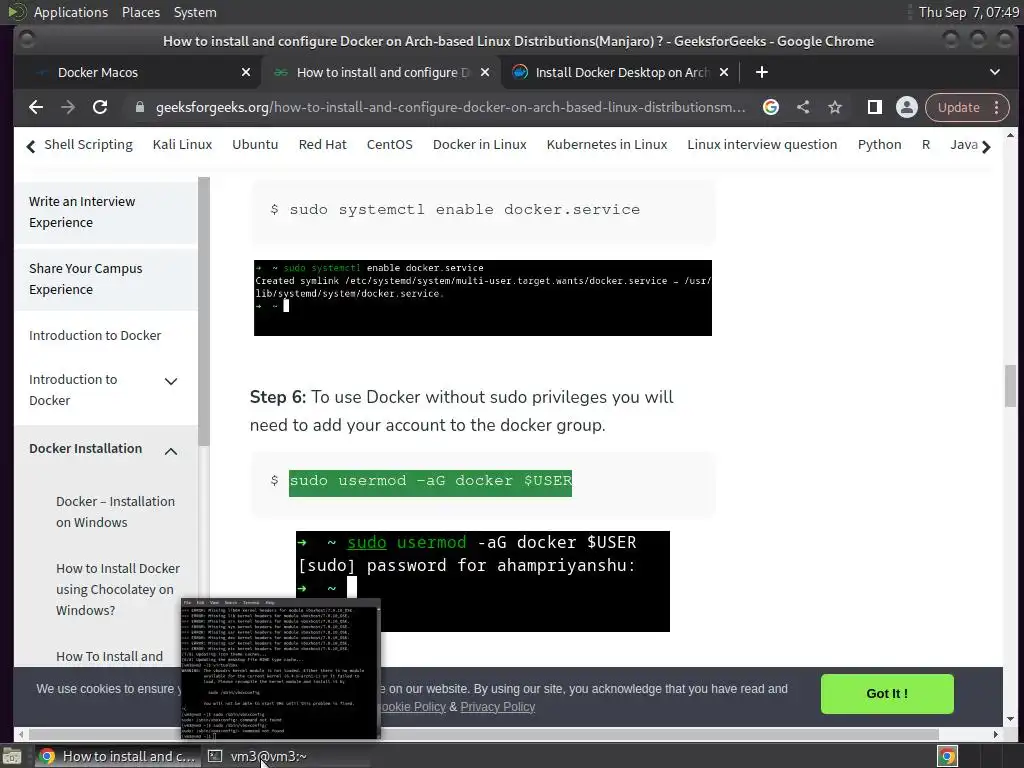Open the Places menu

click(x=140, y=12)
